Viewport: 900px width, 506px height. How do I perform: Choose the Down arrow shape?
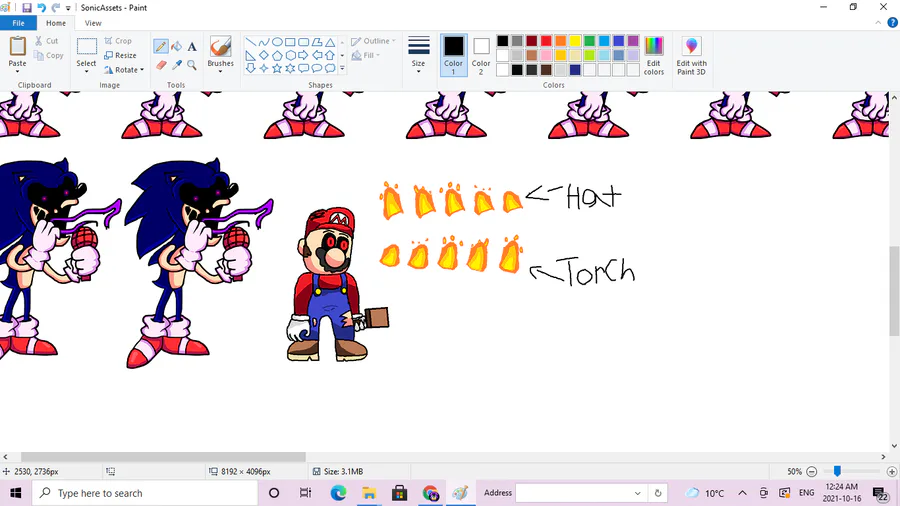click(251, 68)
